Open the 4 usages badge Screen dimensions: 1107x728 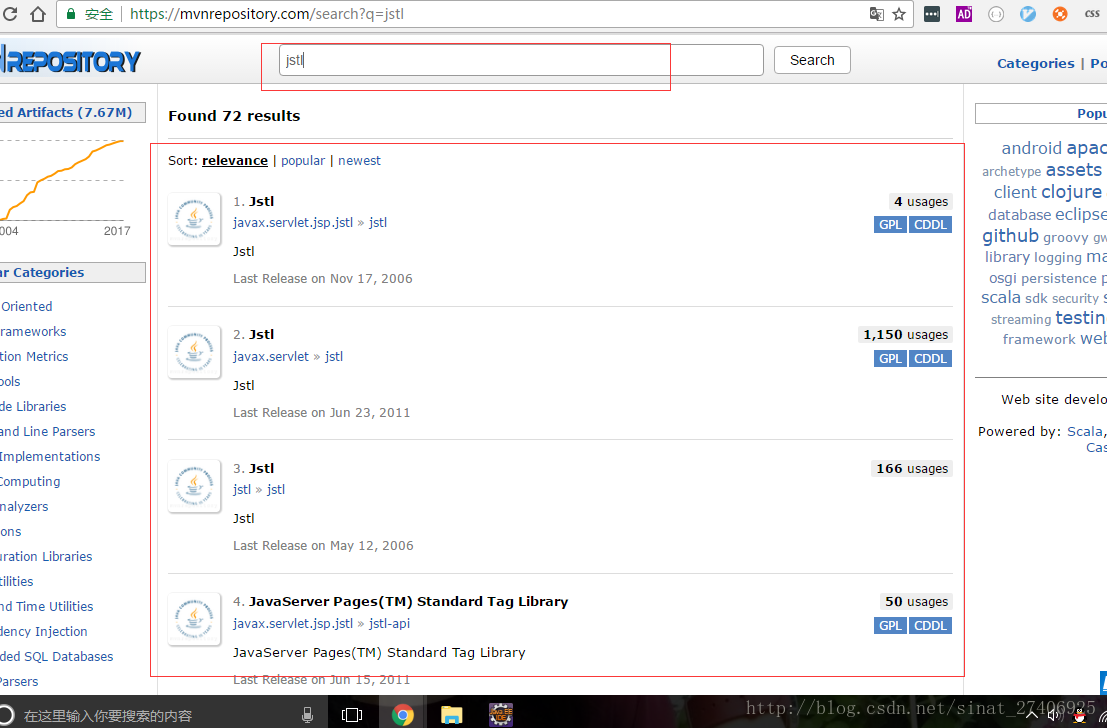921,202
